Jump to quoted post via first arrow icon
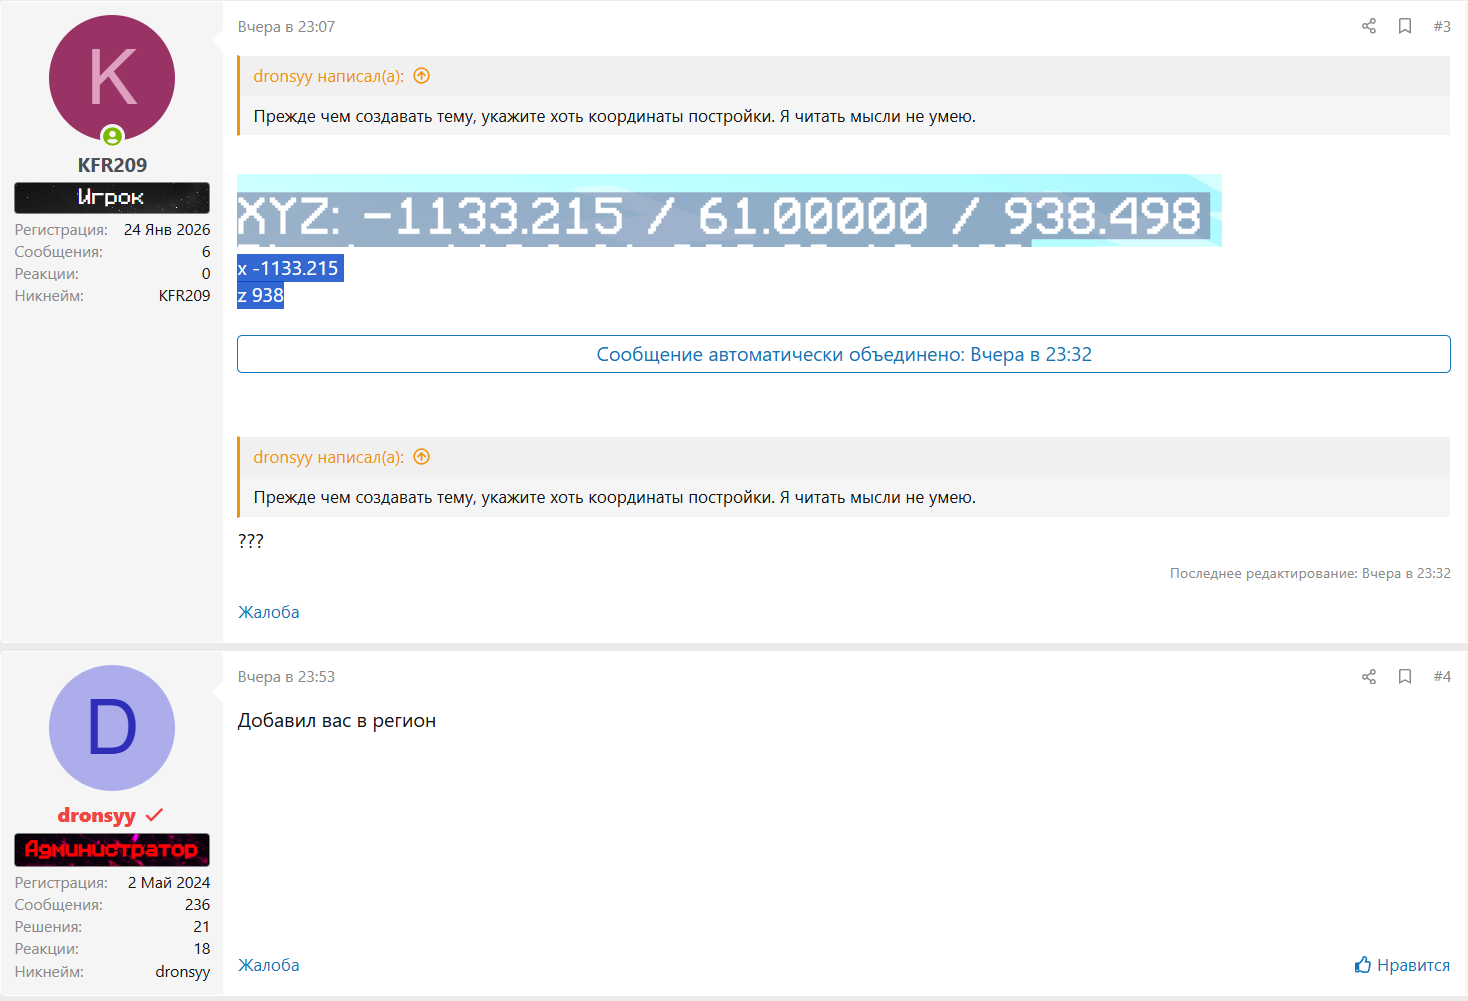 pos(422,76)
